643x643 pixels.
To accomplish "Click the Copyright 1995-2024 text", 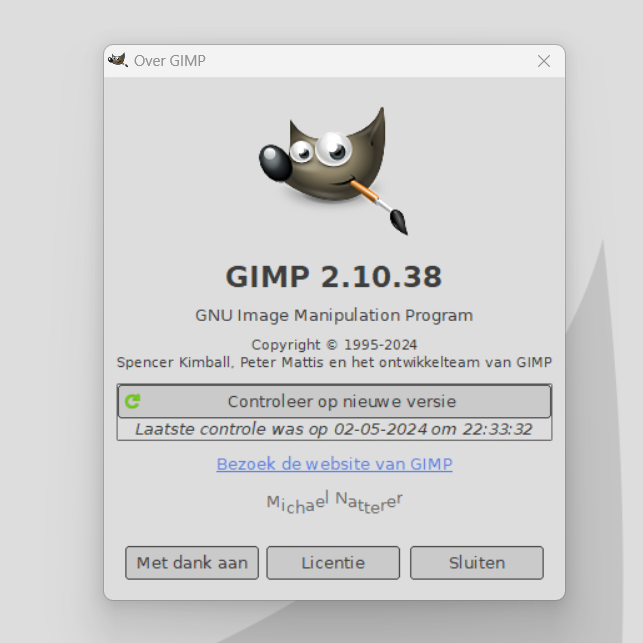I will click(334, 345).
